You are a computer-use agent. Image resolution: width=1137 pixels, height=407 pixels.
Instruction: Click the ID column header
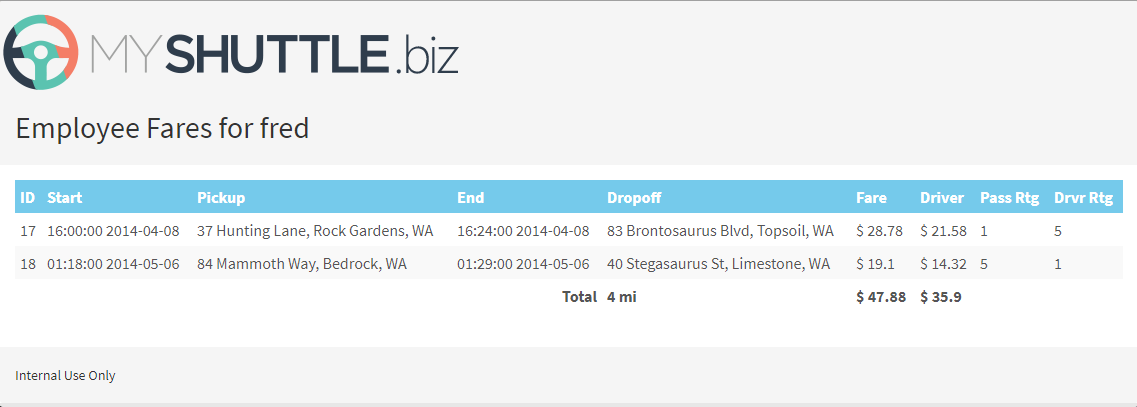28,197
